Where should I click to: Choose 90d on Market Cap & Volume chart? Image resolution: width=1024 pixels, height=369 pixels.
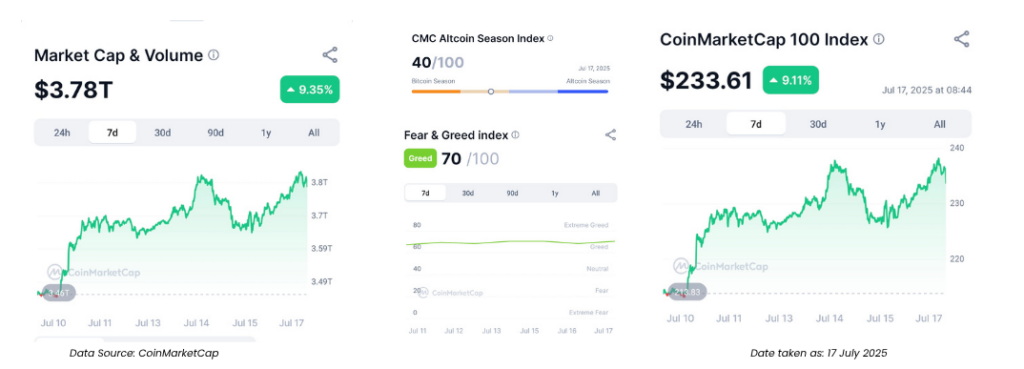[215, 133]
